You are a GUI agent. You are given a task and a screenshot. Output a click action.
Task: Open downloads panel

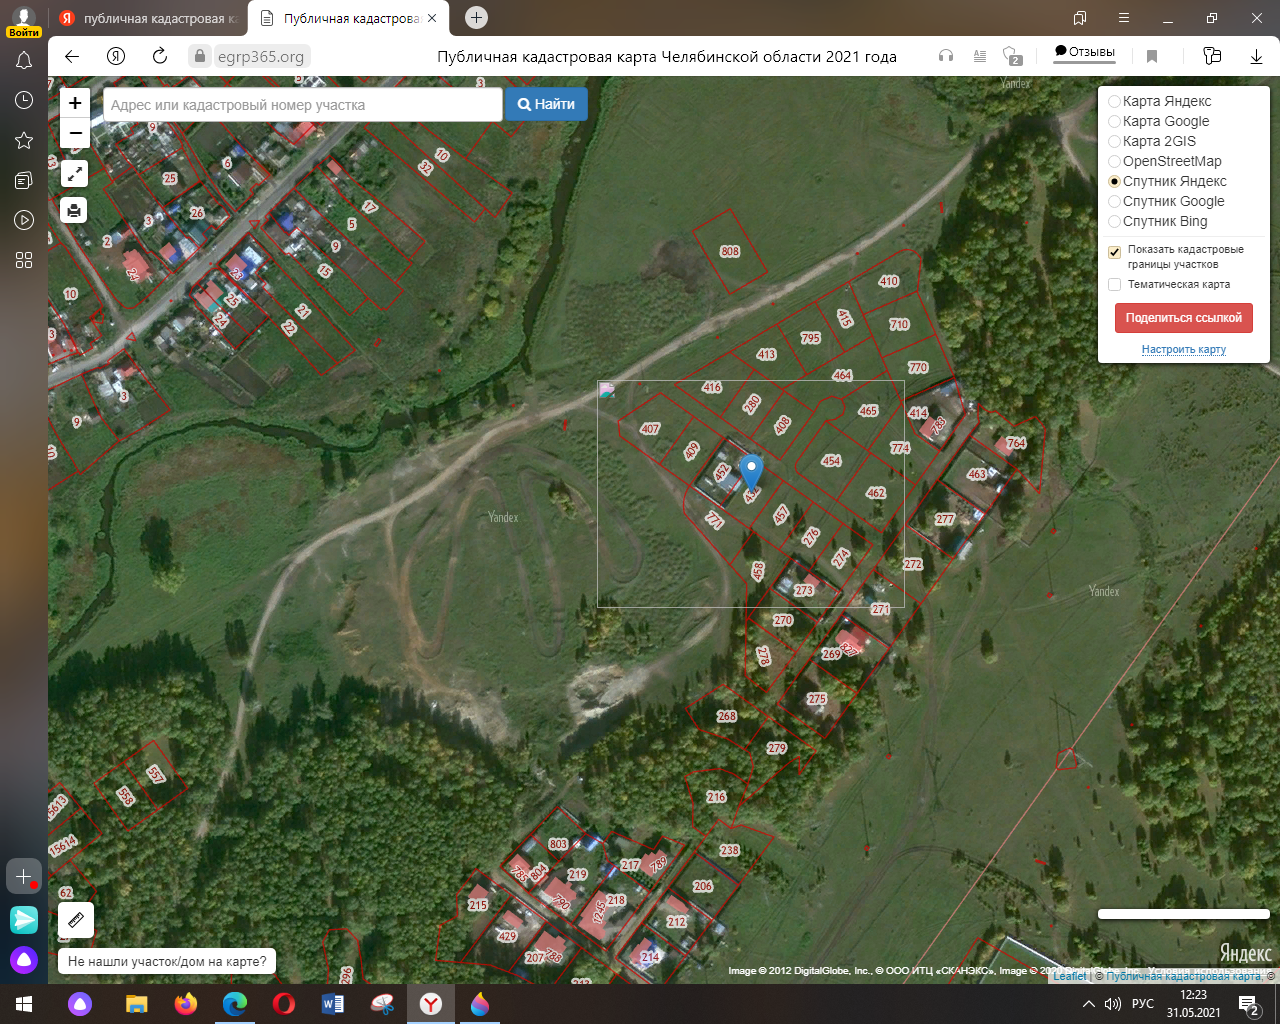[x=1256, y=56]
